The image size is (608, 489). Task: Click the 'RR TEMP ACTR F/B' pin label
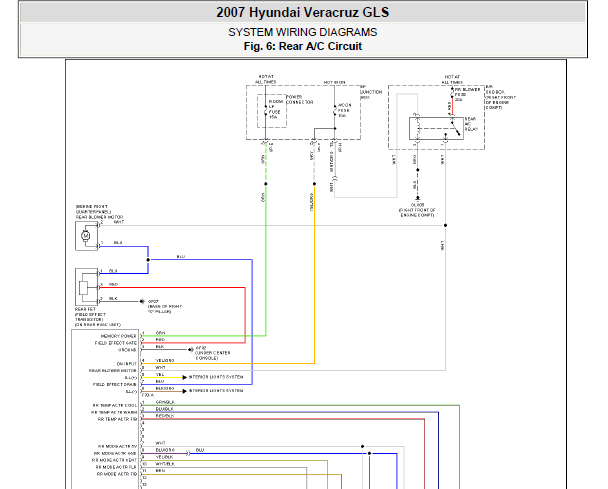tap(117, 419)
